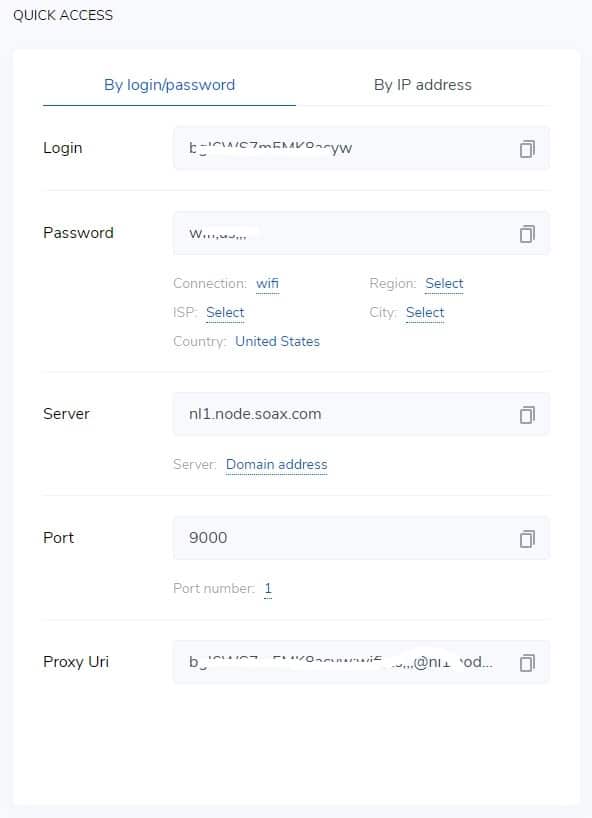Click into the Password field
This screenshot has width=592, height=818.
[x=361, y=233]
